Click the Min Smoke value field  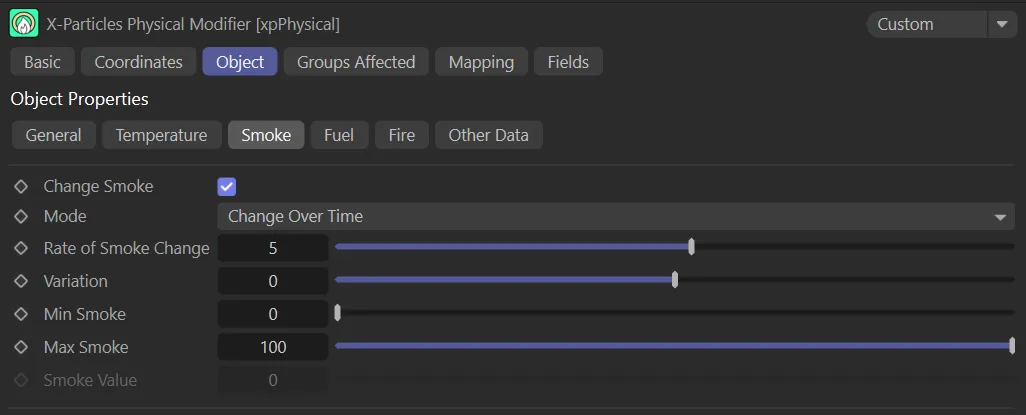coord(273,314)
